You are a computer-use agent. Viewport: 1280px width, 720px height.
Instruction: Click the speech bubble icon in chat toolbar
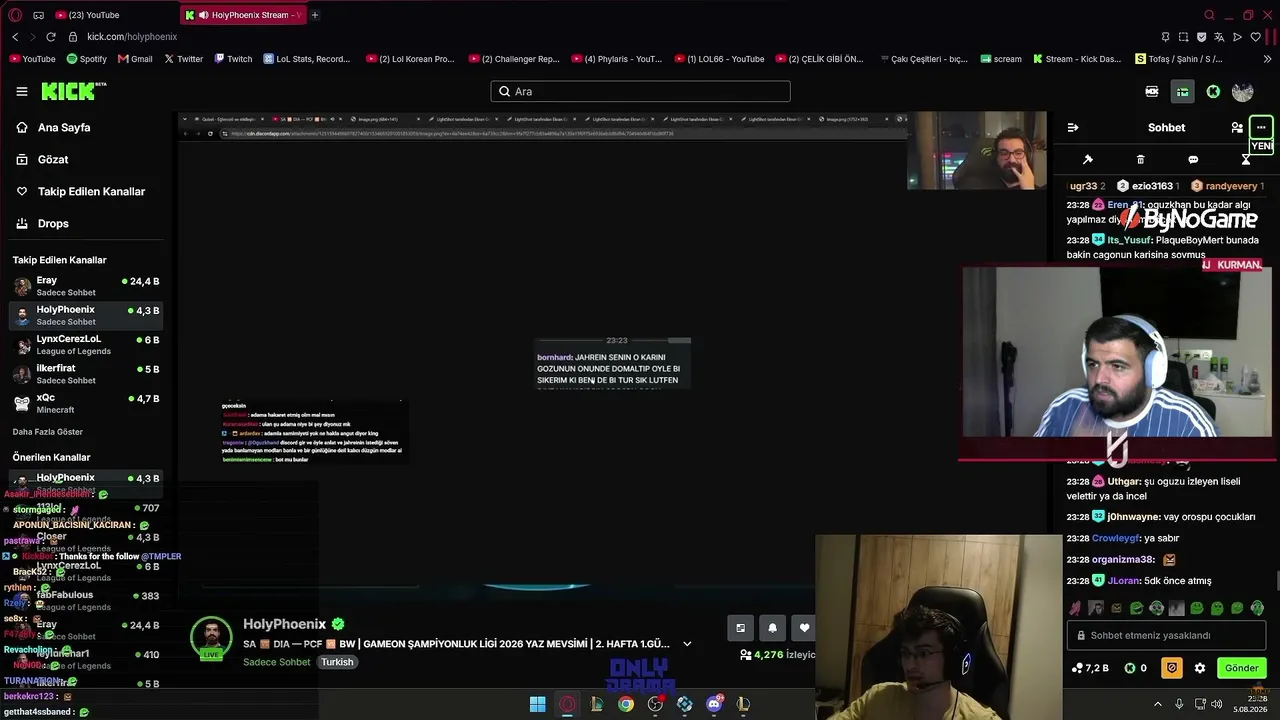coord(1193,160)
